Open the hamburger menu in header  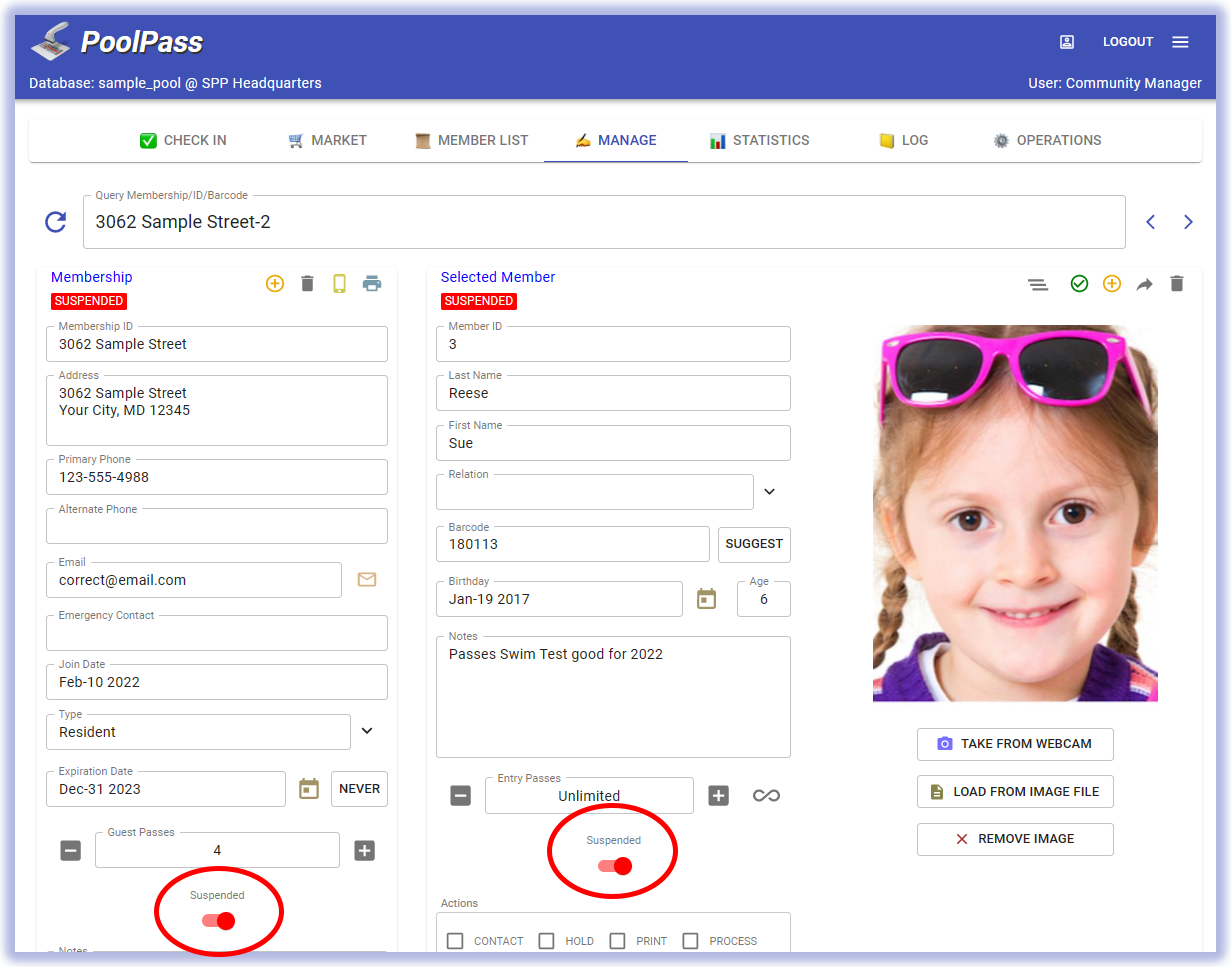[x=1180, y=42]
